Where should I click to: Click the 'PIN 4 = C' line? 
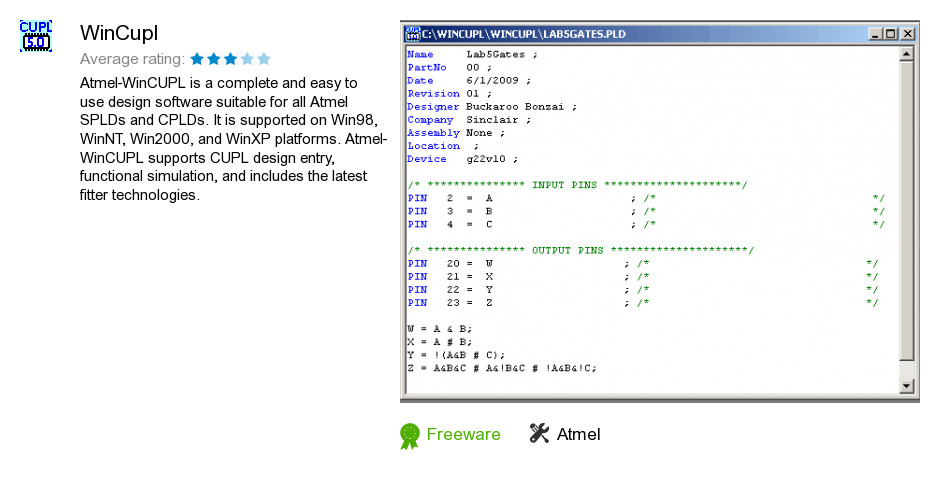coord(646,225)
